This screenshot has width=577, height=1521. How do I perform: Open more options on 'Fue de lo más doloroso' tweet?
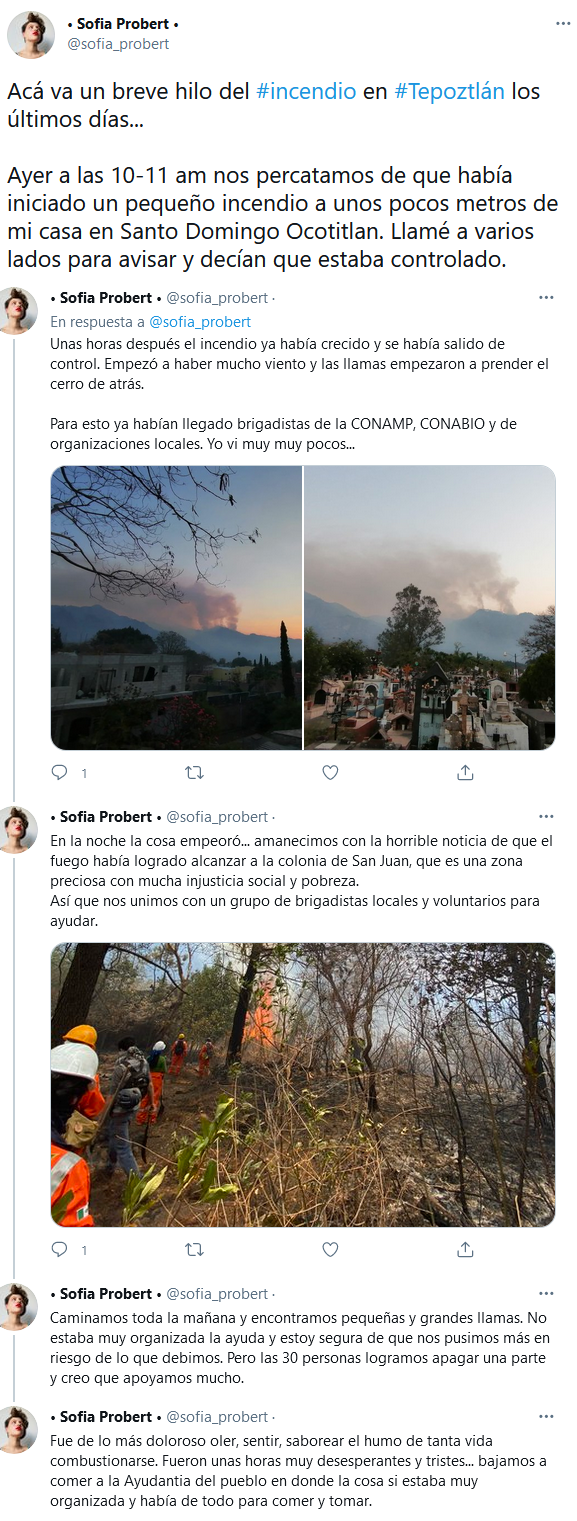pos(546,1417)
